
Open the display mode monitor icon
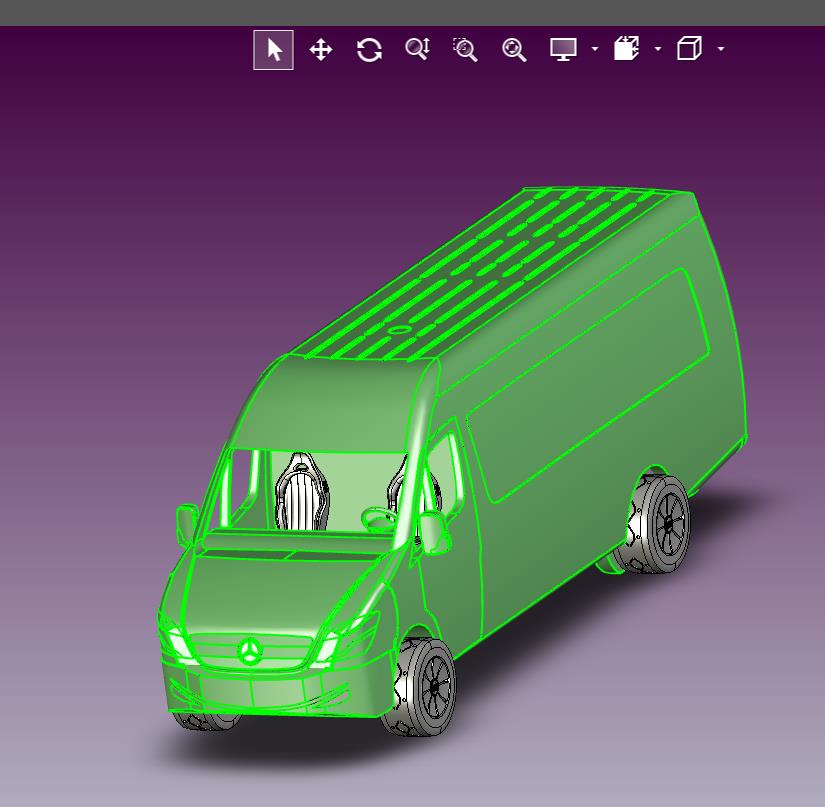tap(563, 49)
